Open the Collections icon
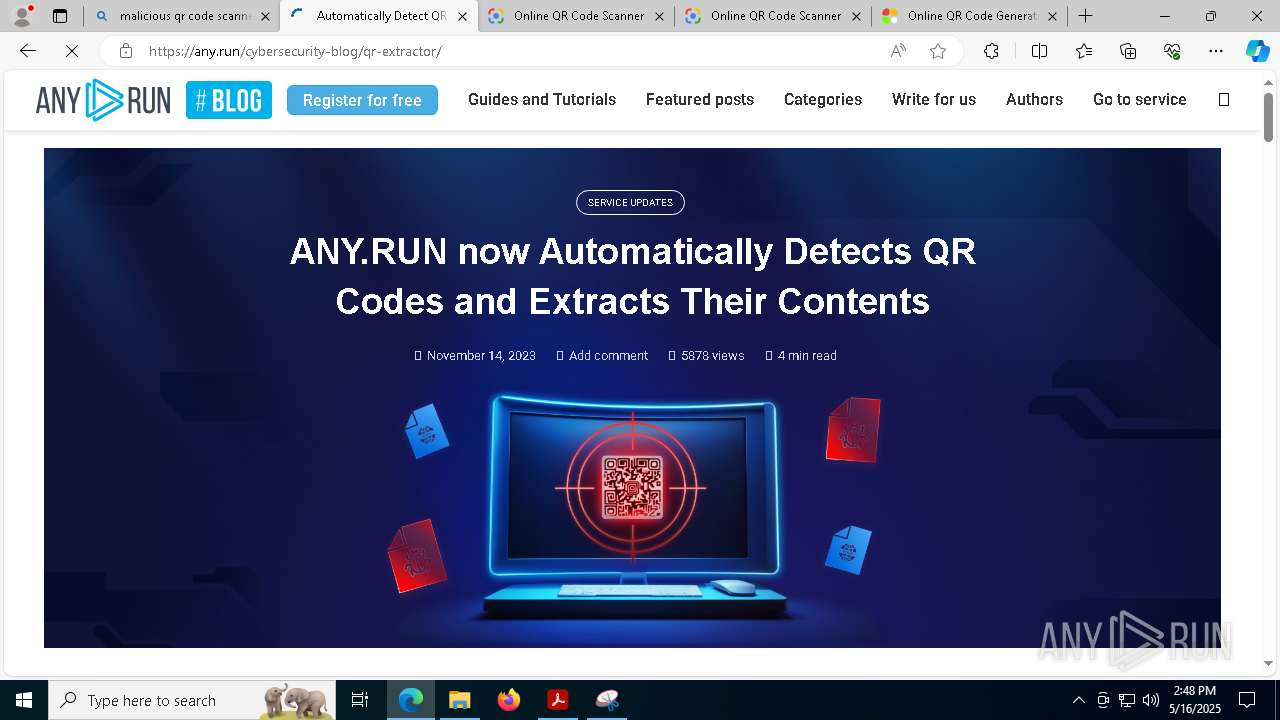 (1128, 51)
